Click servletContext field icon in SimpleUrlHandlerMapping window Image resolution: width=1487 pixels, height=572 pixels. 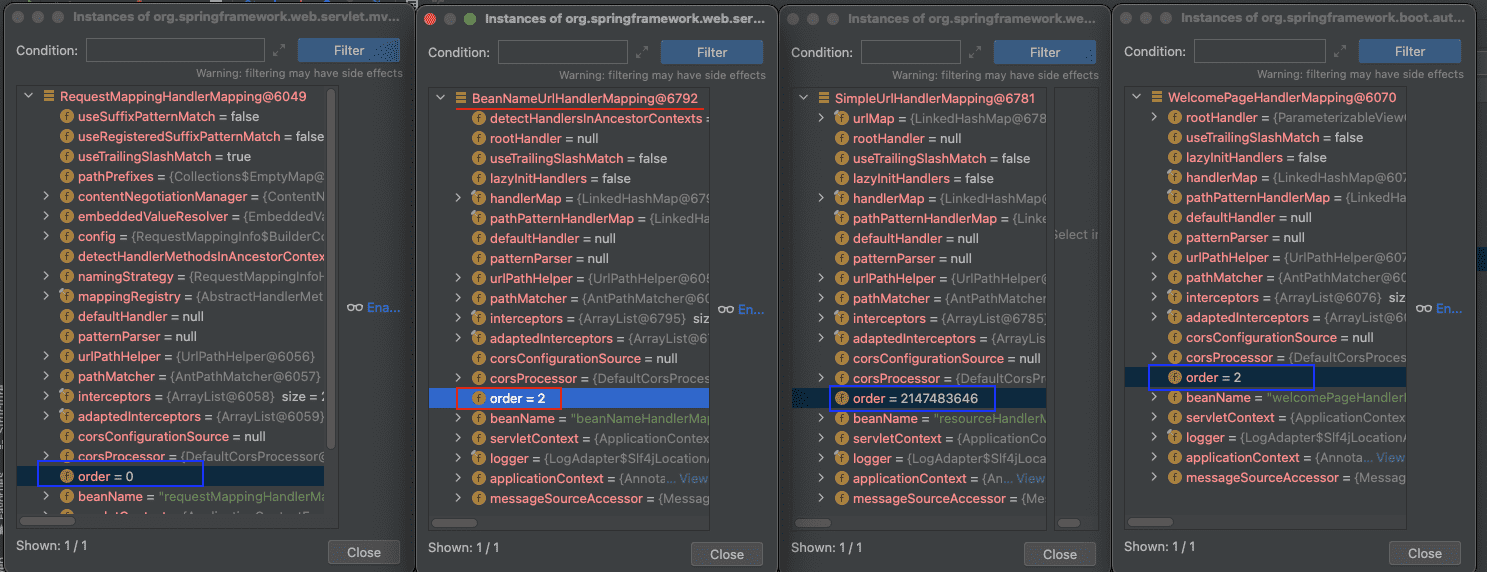pyautogui.click(x=842, y=438)
